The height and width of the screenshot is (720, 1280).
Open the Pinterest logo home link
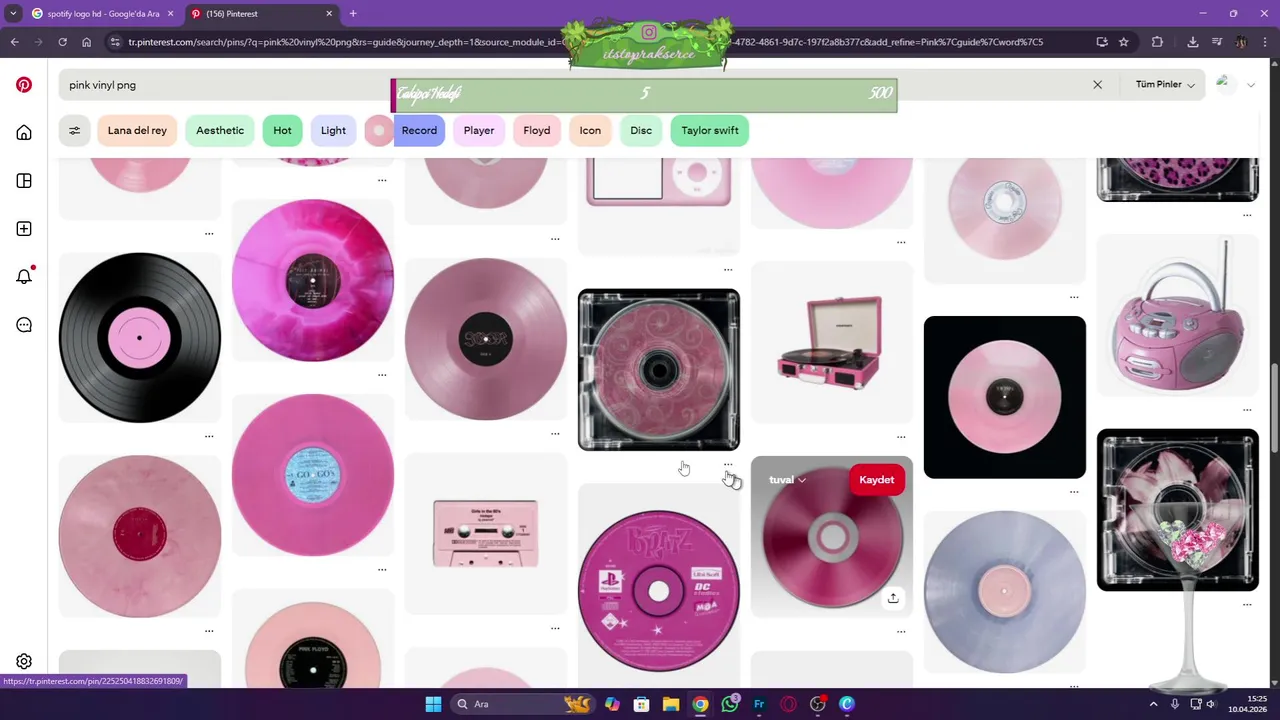24,85
